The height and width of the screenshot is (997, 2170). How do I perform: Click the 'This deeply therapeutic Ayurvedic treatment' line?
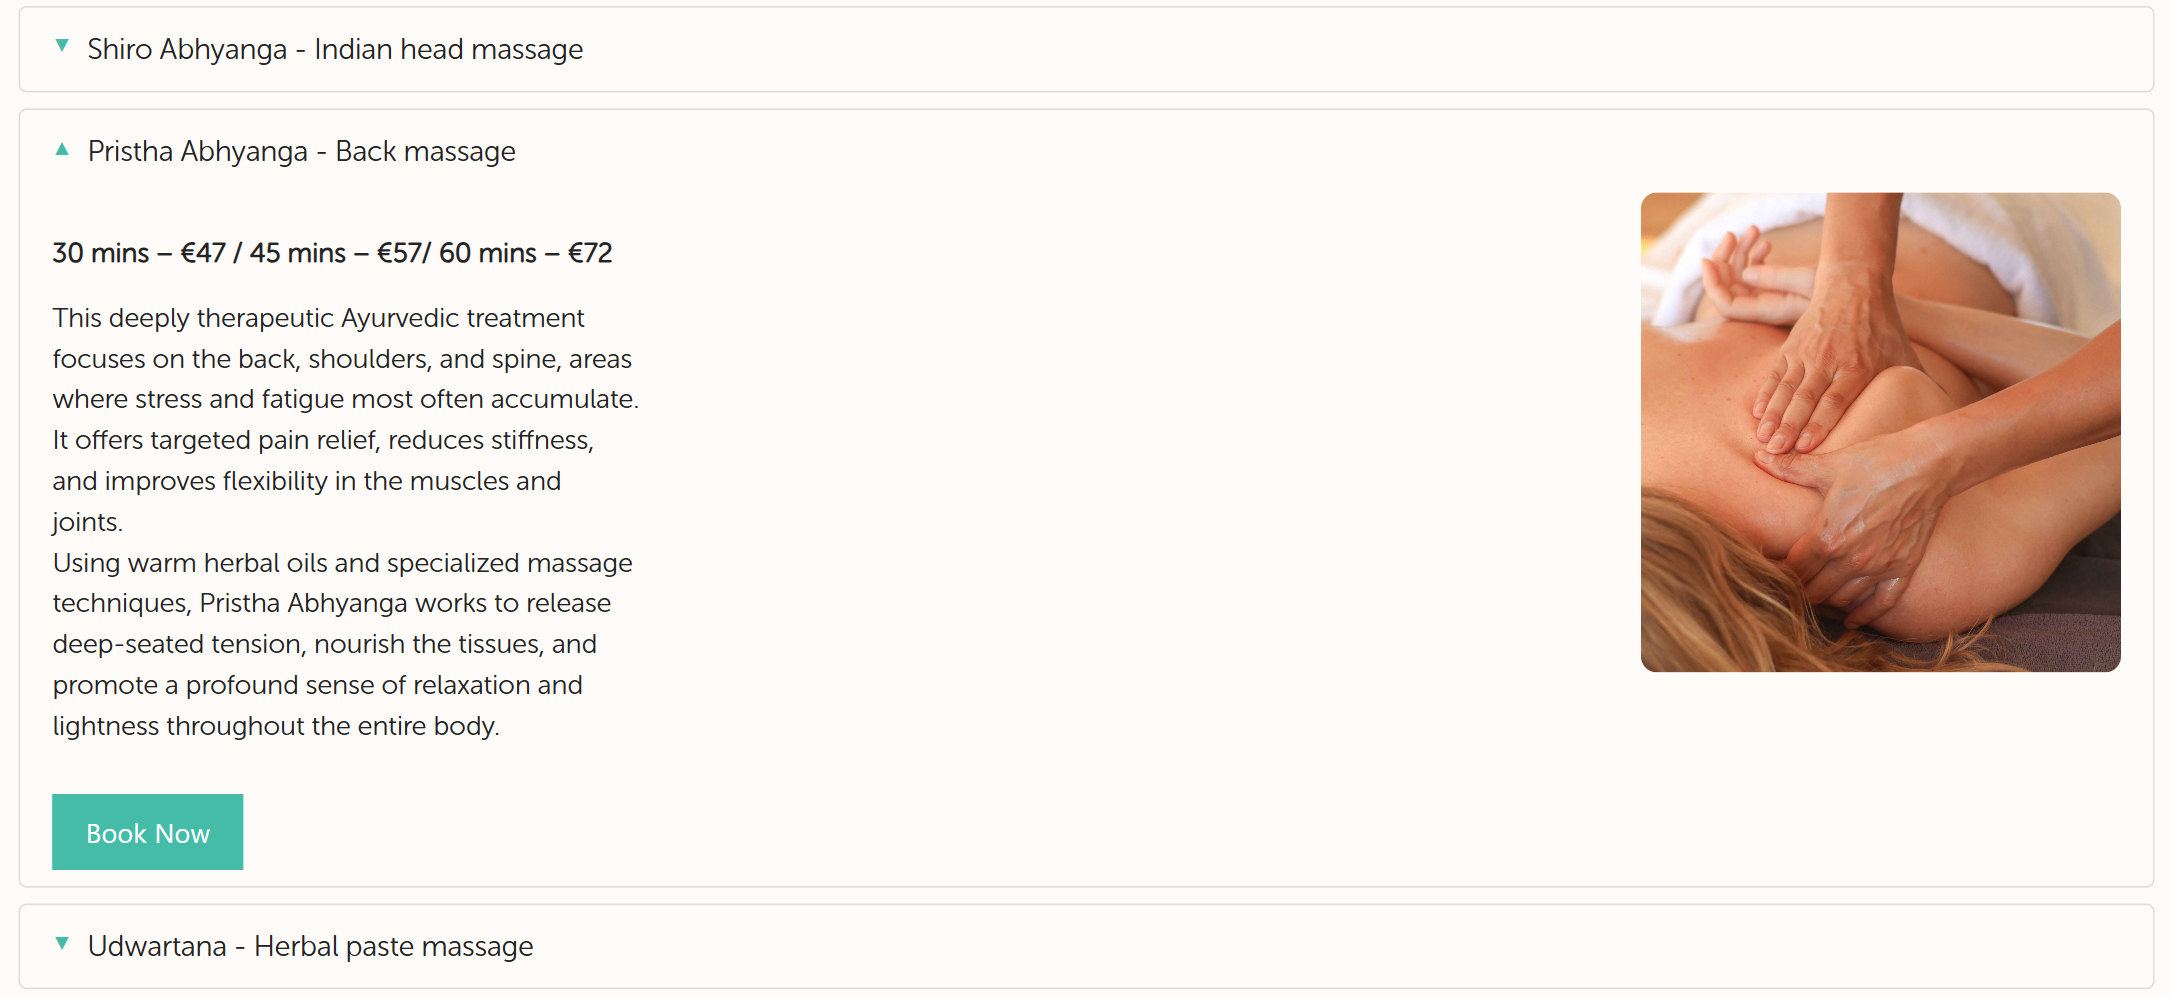point(318,318)
